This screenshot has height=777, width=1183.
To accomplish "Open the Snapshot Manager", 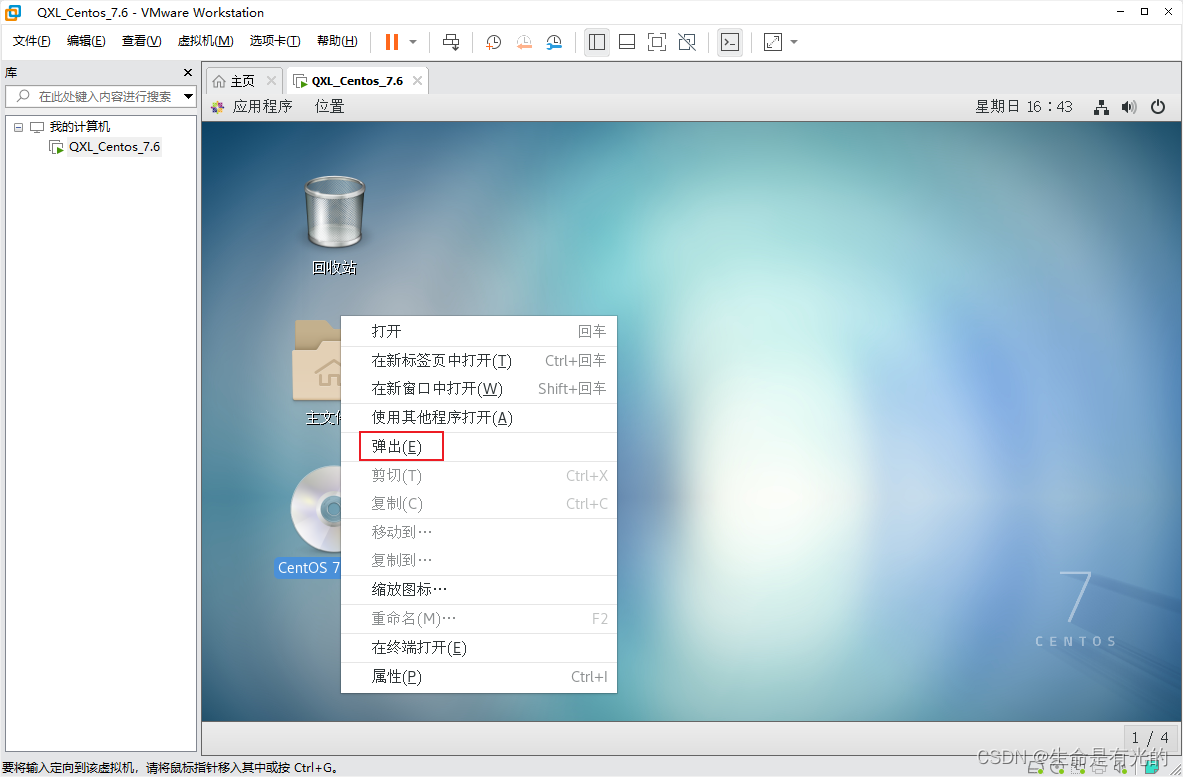I will 556,41.
